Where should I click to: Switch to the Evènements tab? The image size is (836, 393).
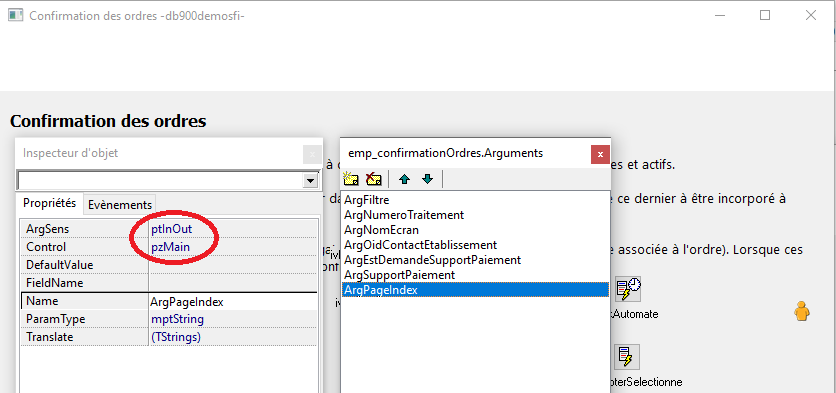119,204
